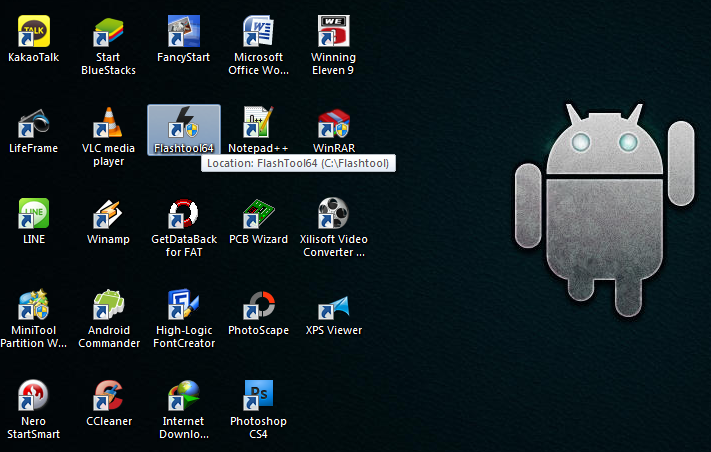Select the Notepad++ shortcut icon
This screenshot has height=452, width=711.
pyautogui.click(x=258, y=123)
